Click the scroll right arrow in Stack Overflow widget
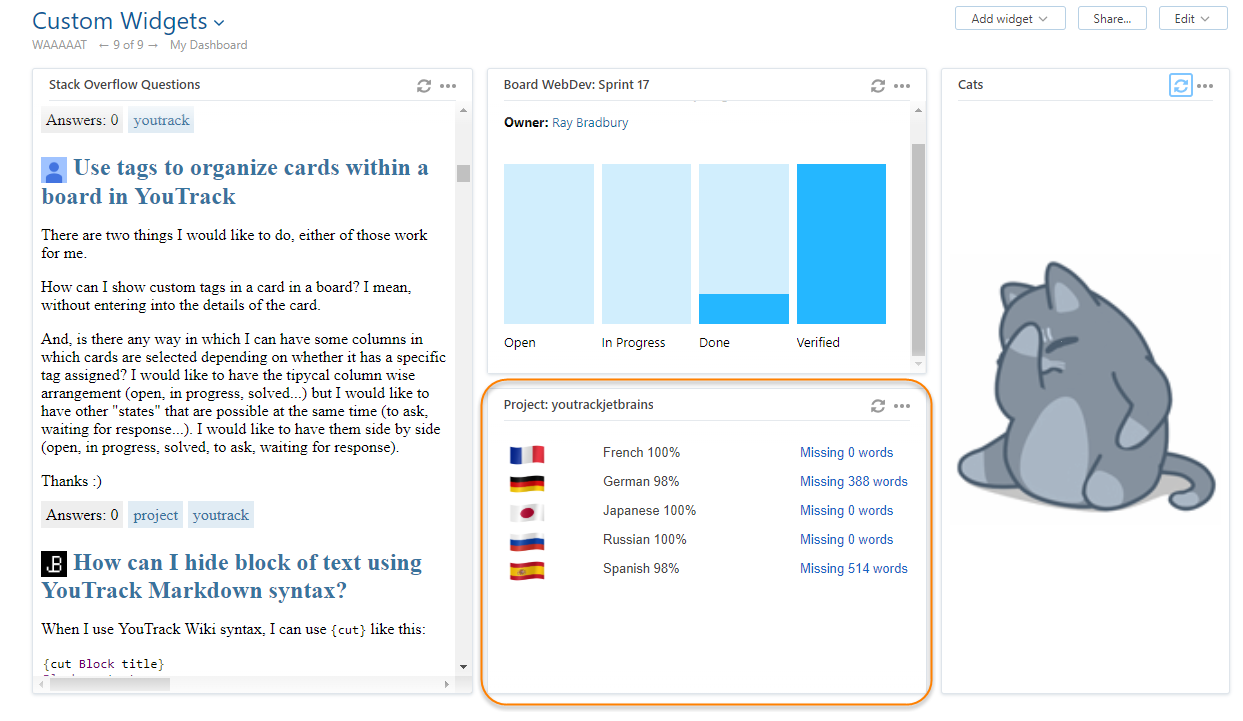The height and width of the screenshot is (721, 1243). (447, 684)
